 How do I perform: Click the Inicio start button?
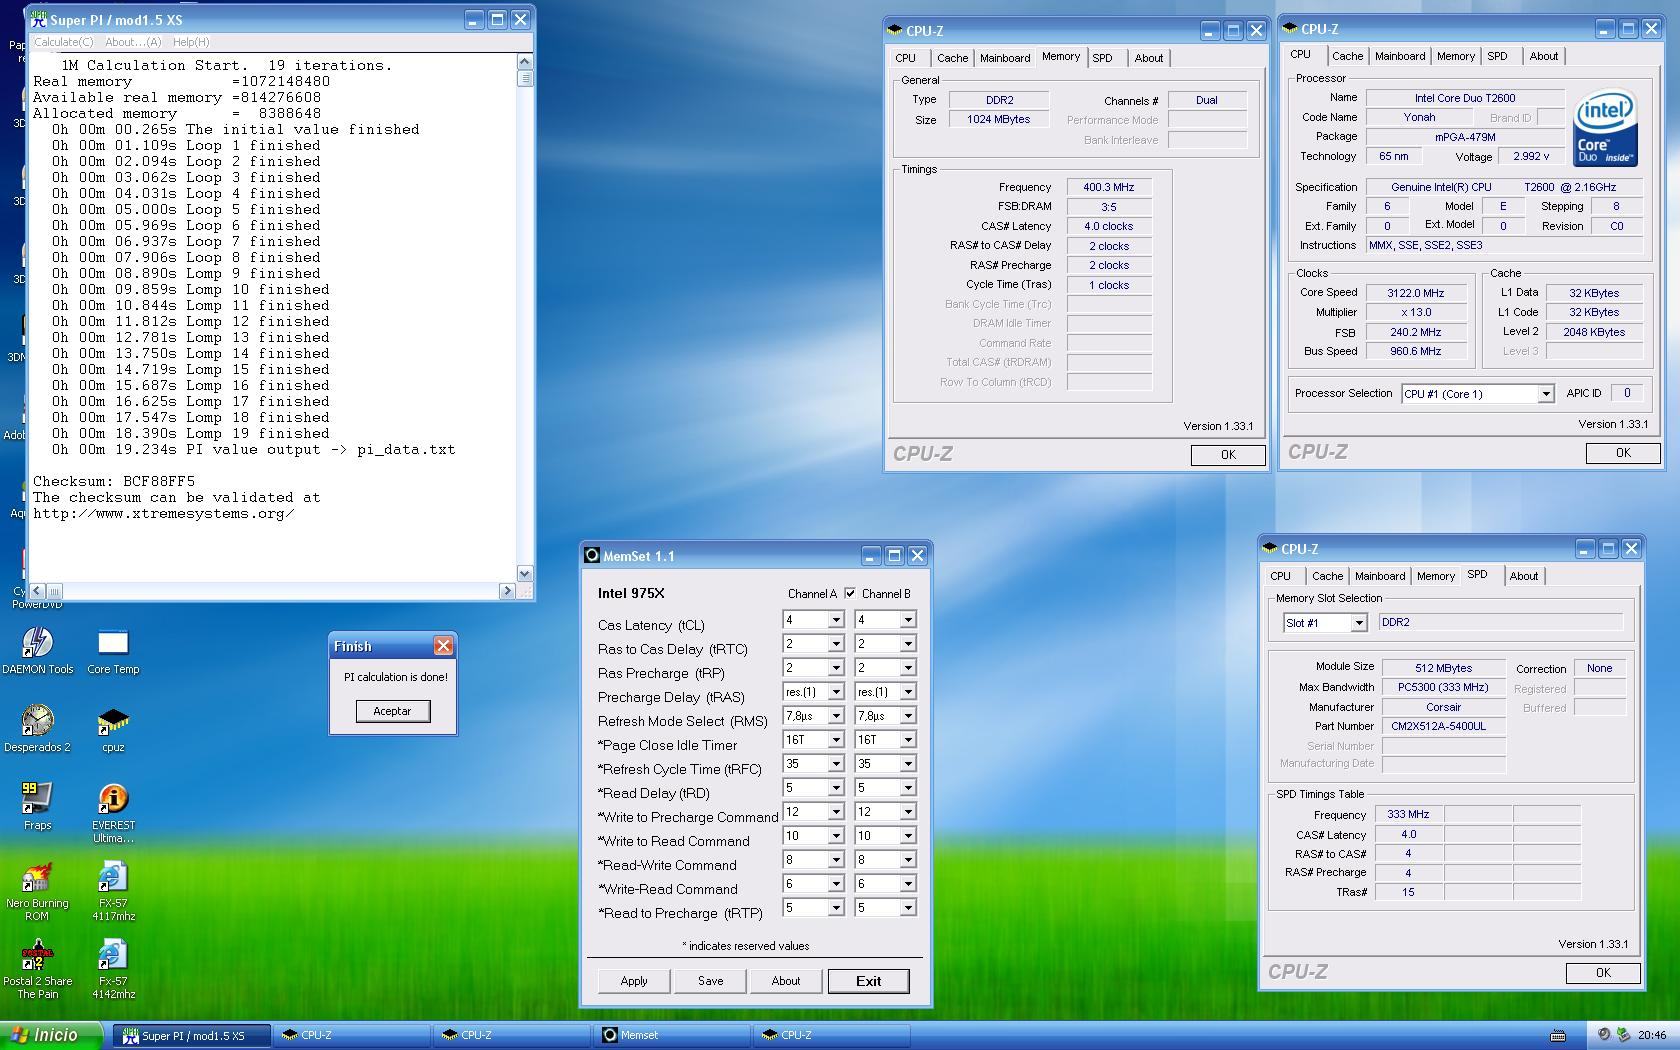52,1035
